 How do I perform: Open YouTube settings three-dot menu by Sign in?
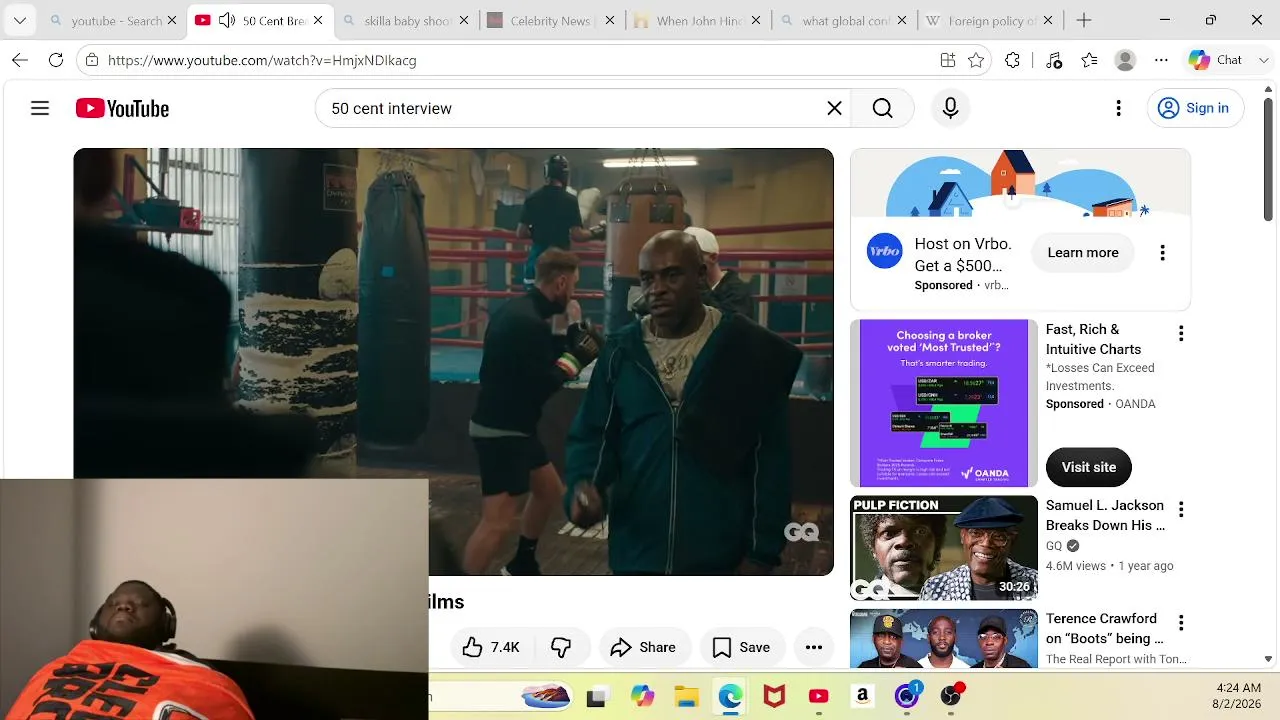click(x=1118, y=108)
